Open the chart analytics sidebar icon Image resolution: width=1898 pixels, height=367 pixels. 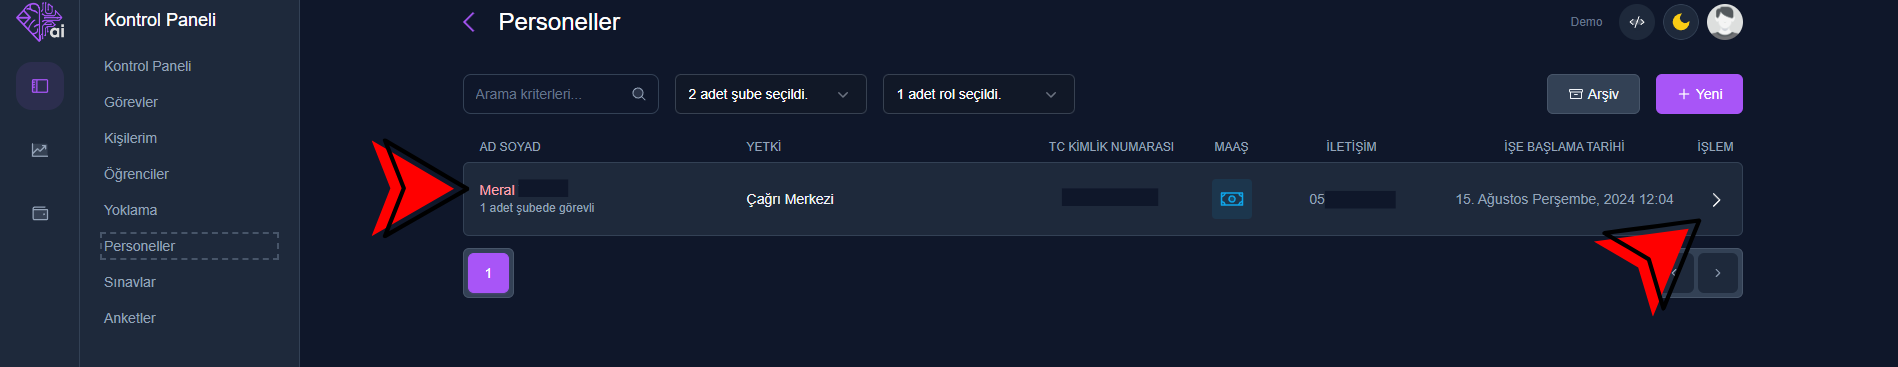coord(40,150)
